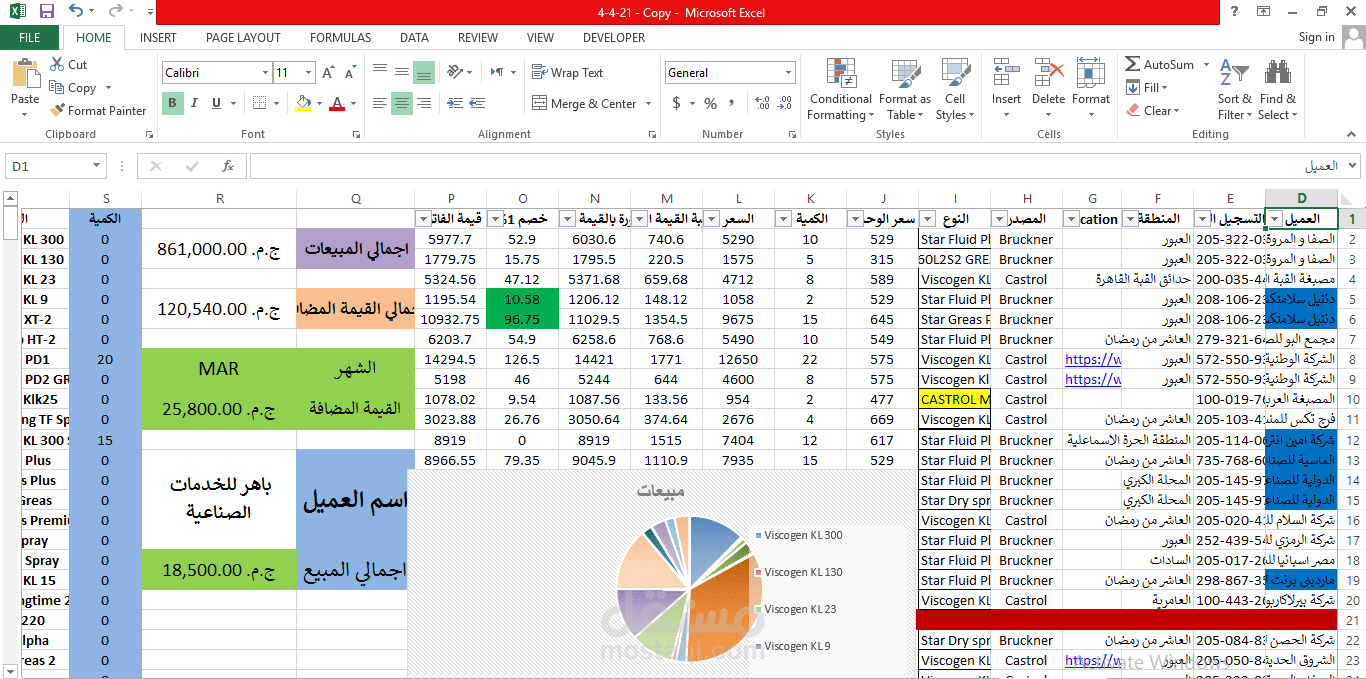This screenshot has width=1366, height=679.
Task: Toggle Underline formatting
Action: click(x=216, y=103)
